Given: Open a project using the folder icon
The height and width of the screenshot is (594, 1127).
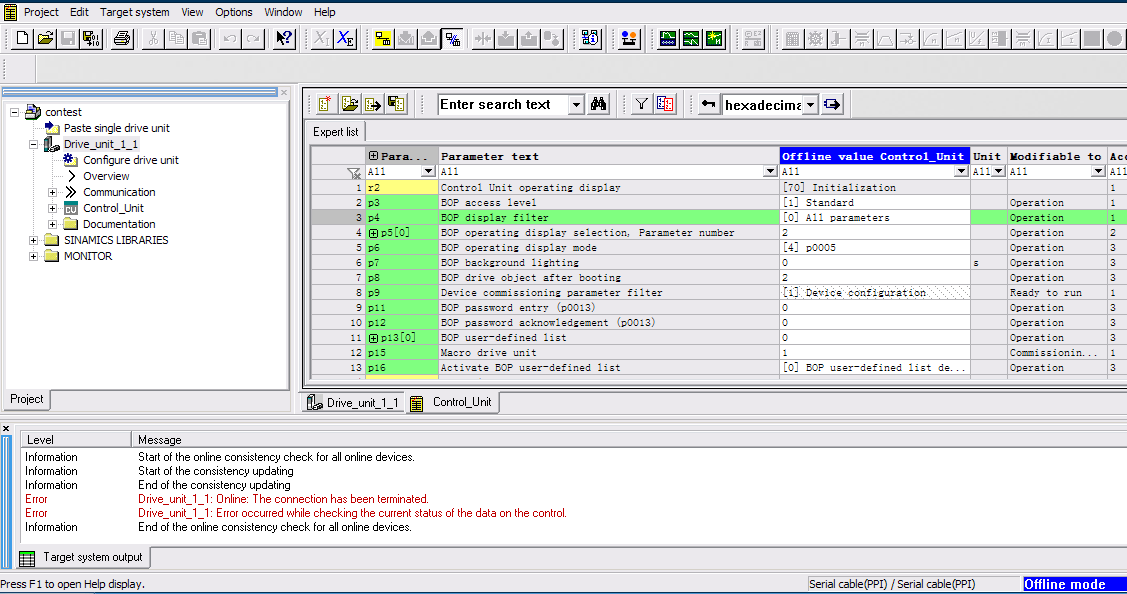Looking at the screenshot, I should [x=45, y=38].
